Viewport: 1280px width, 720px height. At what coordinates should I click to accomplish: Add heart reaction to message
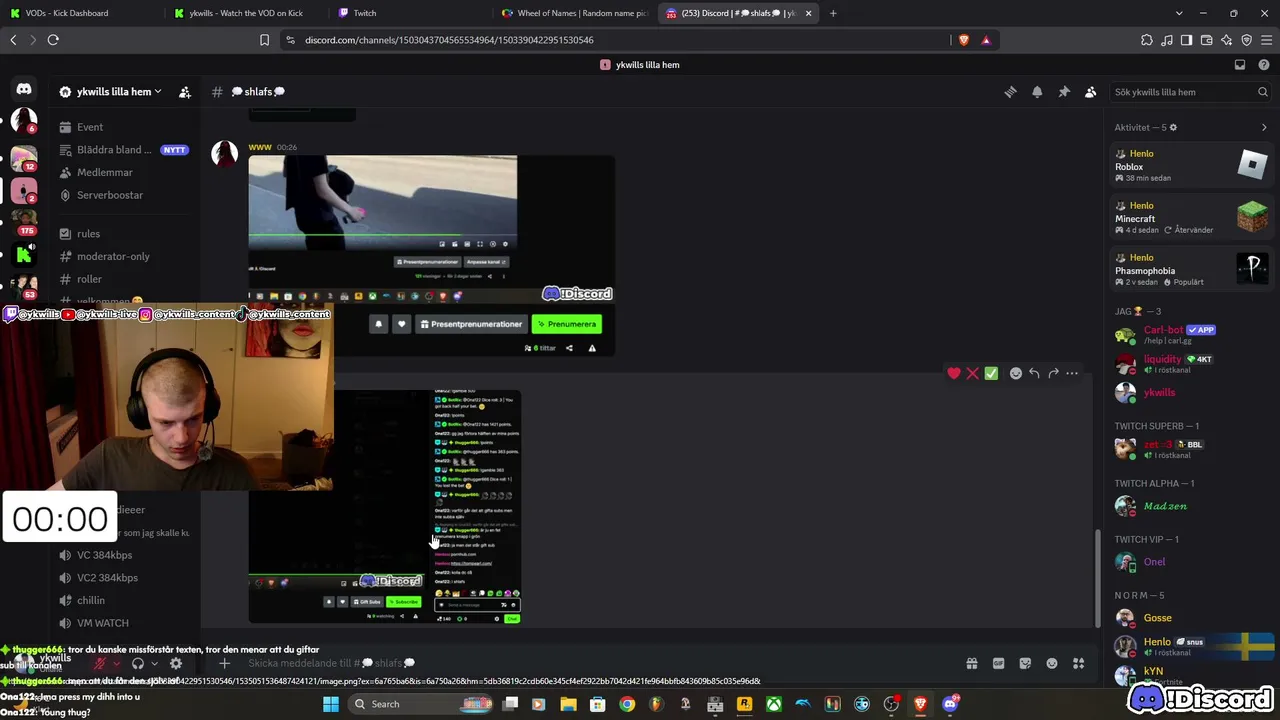coord(954,373)
